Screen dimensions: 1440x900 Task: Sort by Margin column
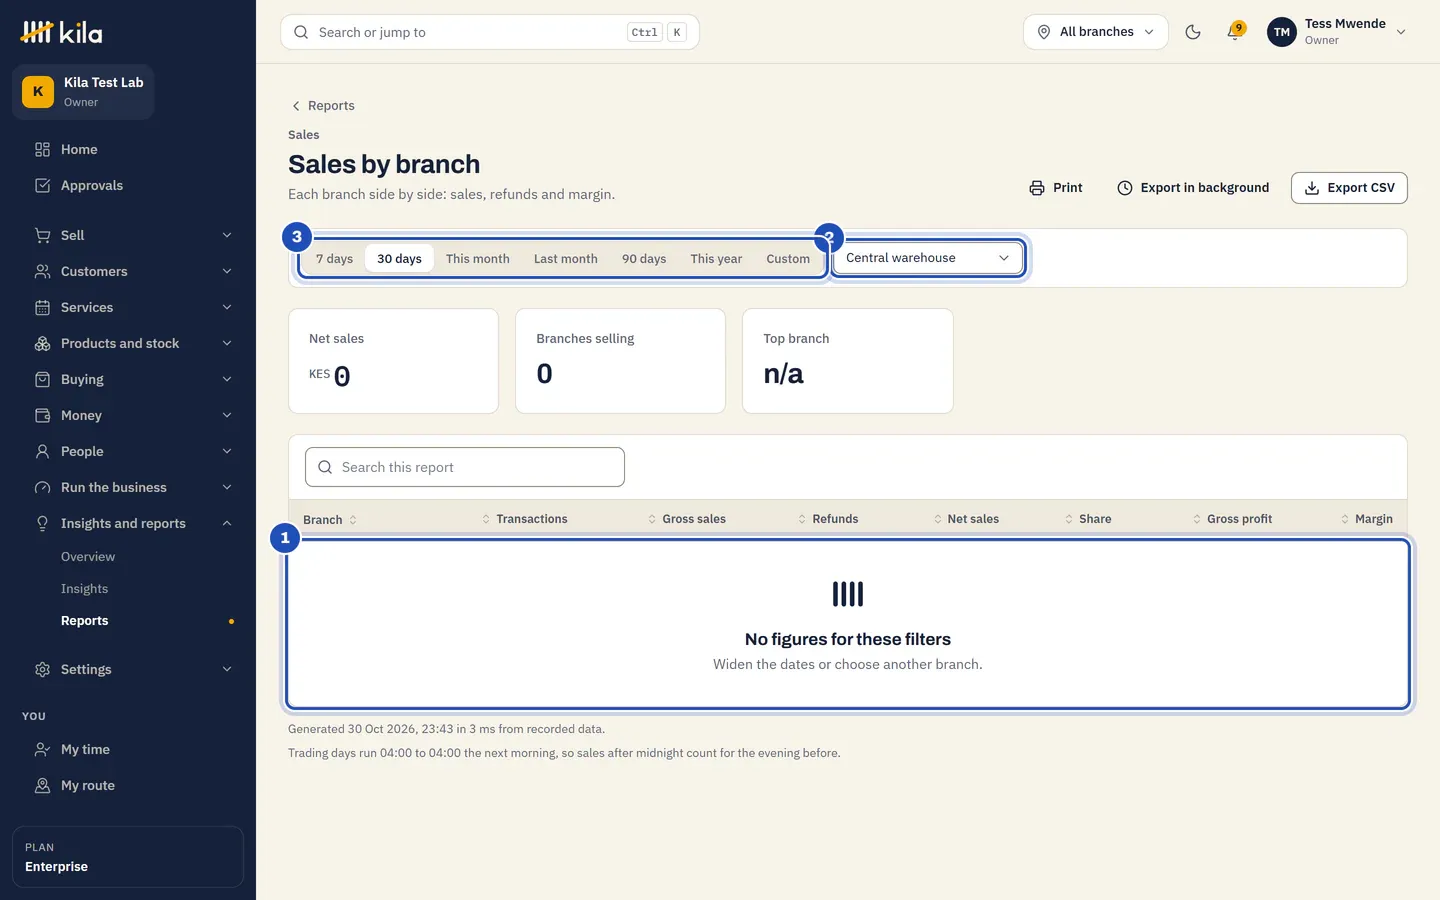click(x=1366, y=519)
